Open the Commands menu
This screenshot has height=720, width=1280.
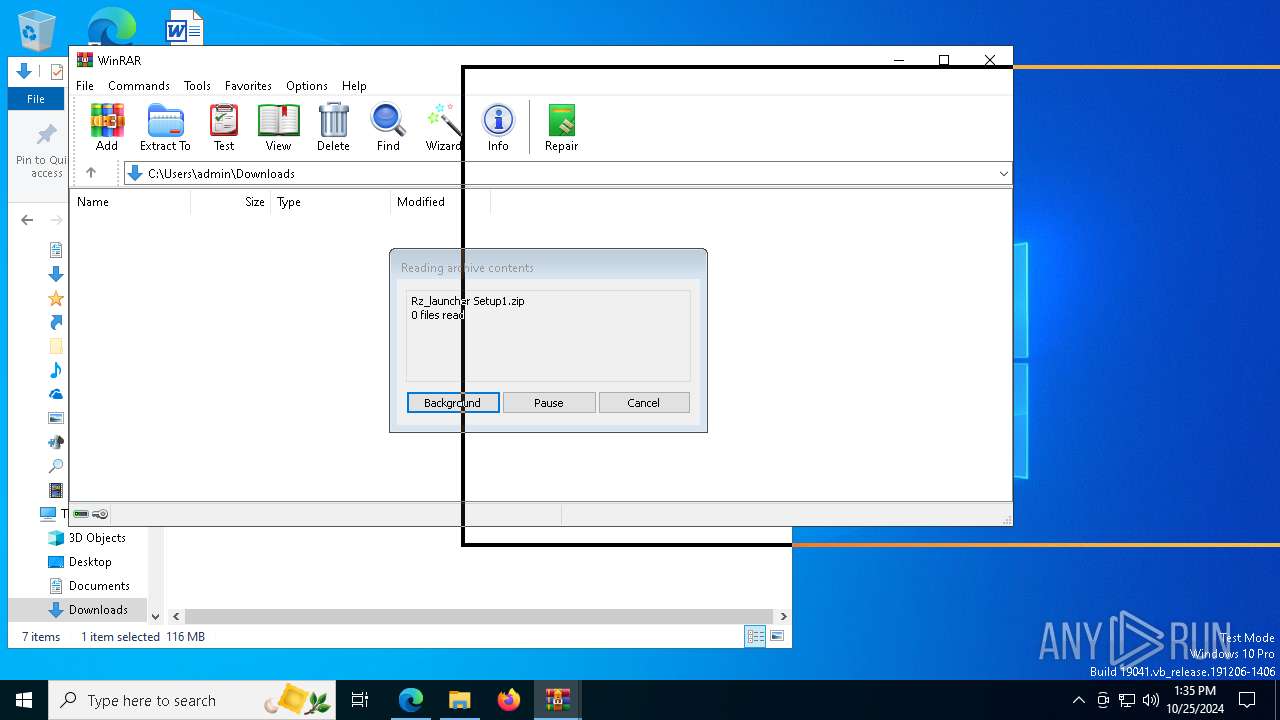(139, 86)
